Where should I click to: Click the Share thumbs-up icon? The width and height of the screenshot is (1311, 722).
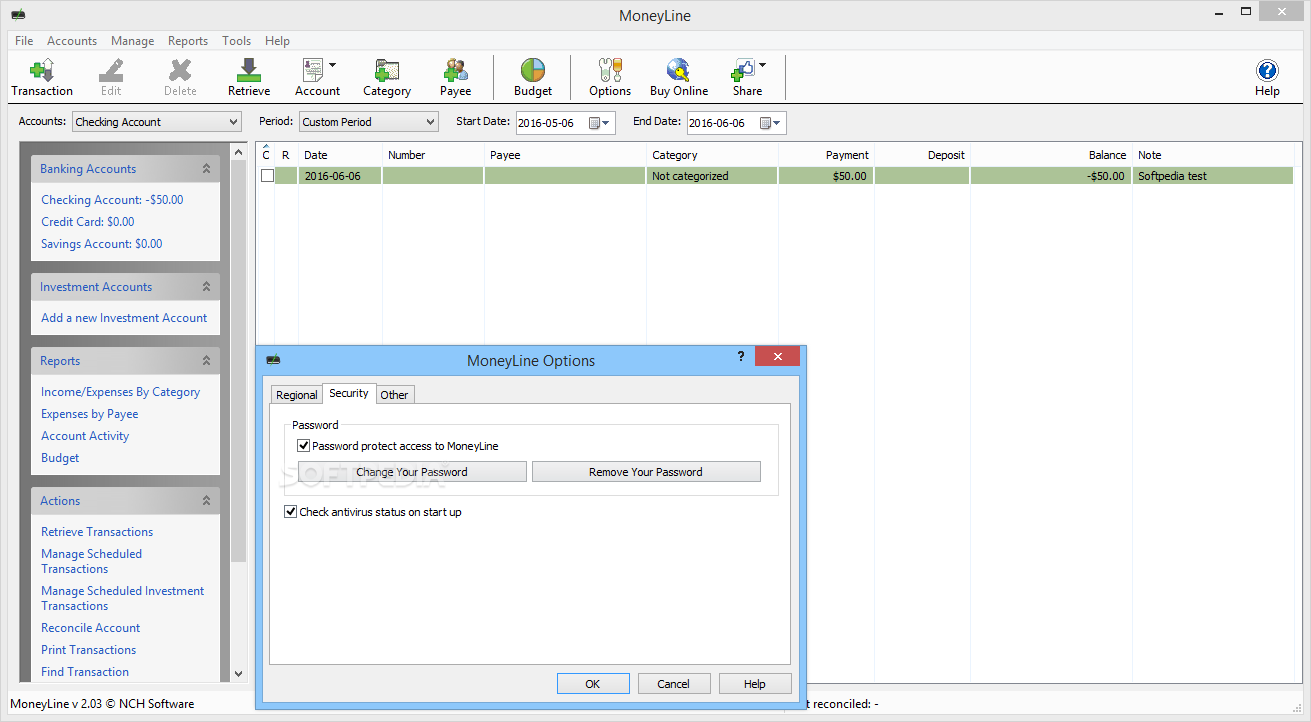(742, 71)
